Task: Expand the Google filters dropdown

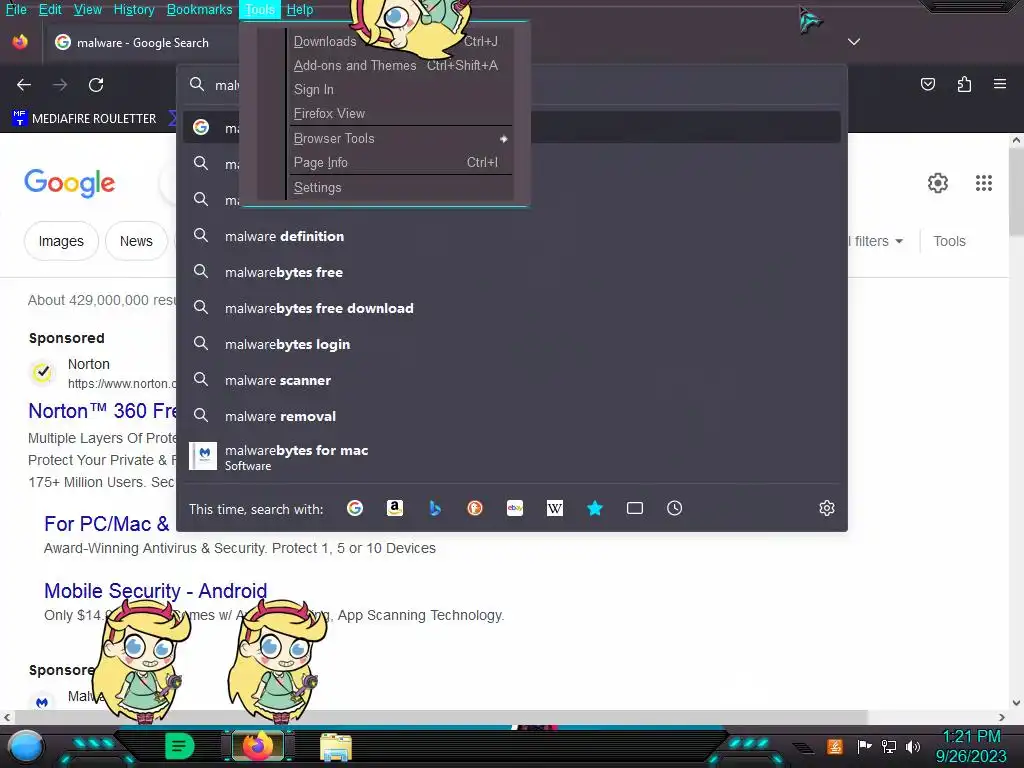Action: coord(878,241)
